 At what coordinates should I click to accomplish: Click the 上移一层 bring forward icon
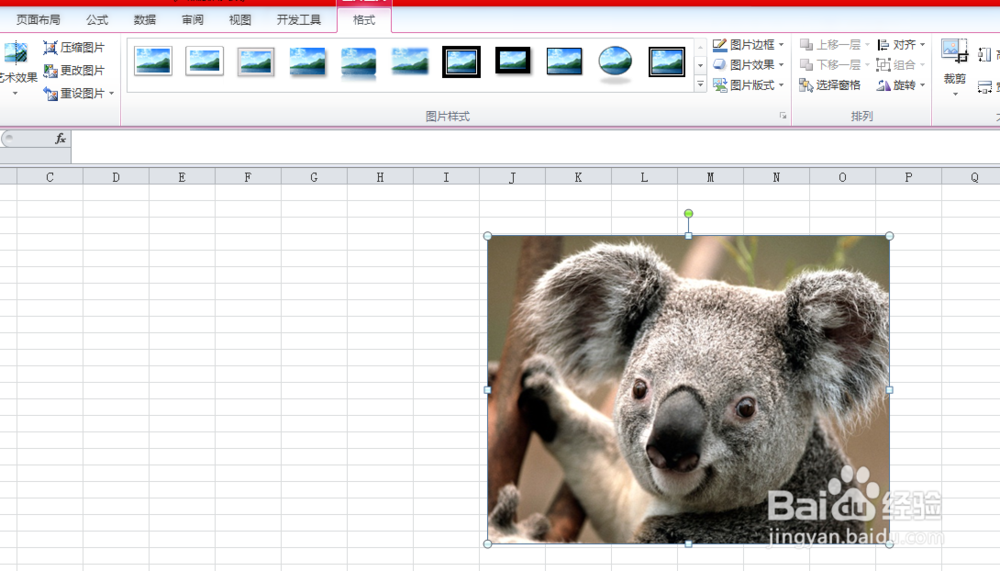tap(807, 45)
